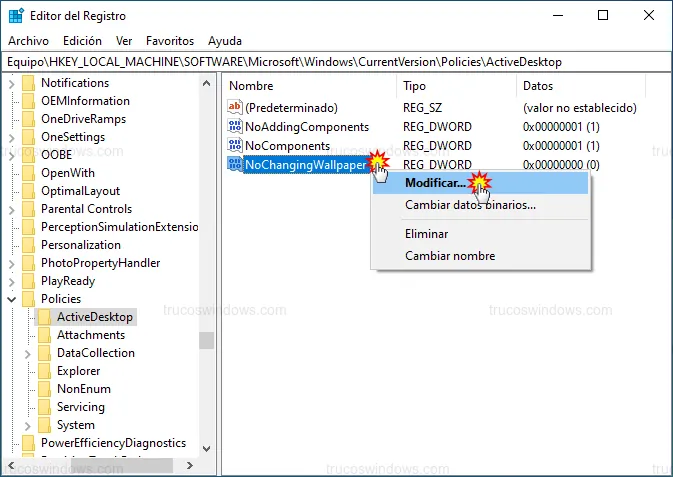This screenshot has width=673, height=477.
Task: Click the Personalization folder icon
Action: coord(28,245)
